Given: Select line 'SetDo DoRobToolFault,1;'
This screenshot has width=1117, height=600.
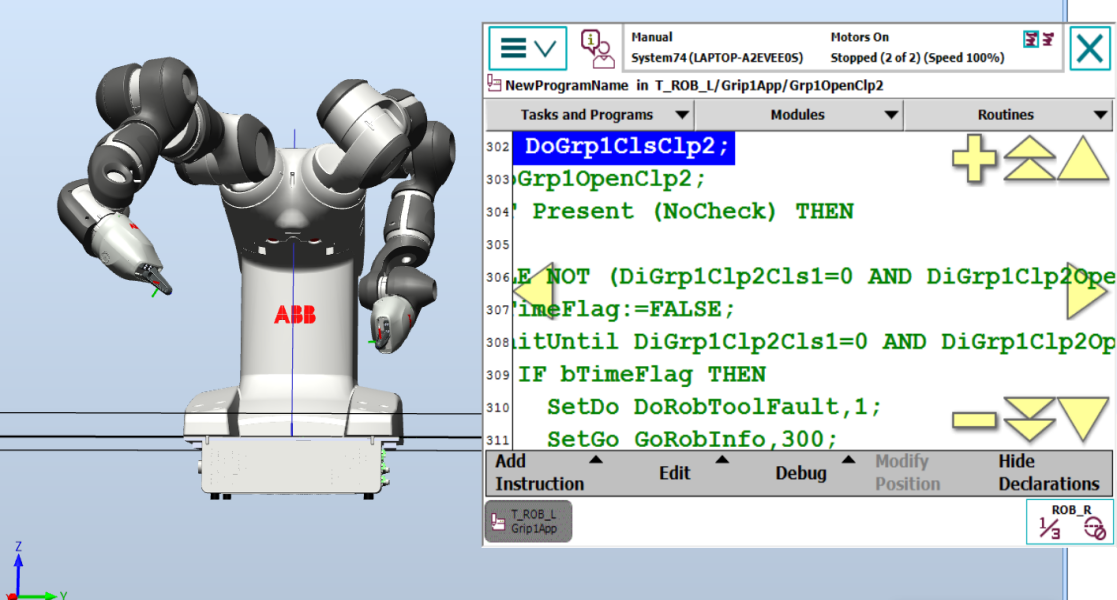Looking at the screenshot, I should [x=715, y=407].
